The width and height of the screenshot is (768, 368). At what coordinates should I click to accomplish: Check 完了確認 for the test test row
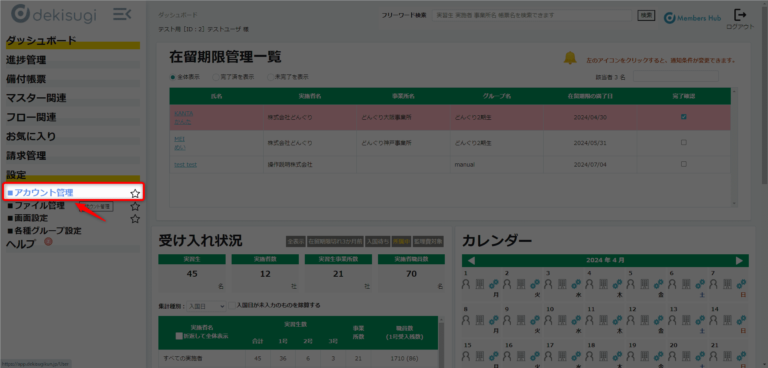tap(684, 164)
